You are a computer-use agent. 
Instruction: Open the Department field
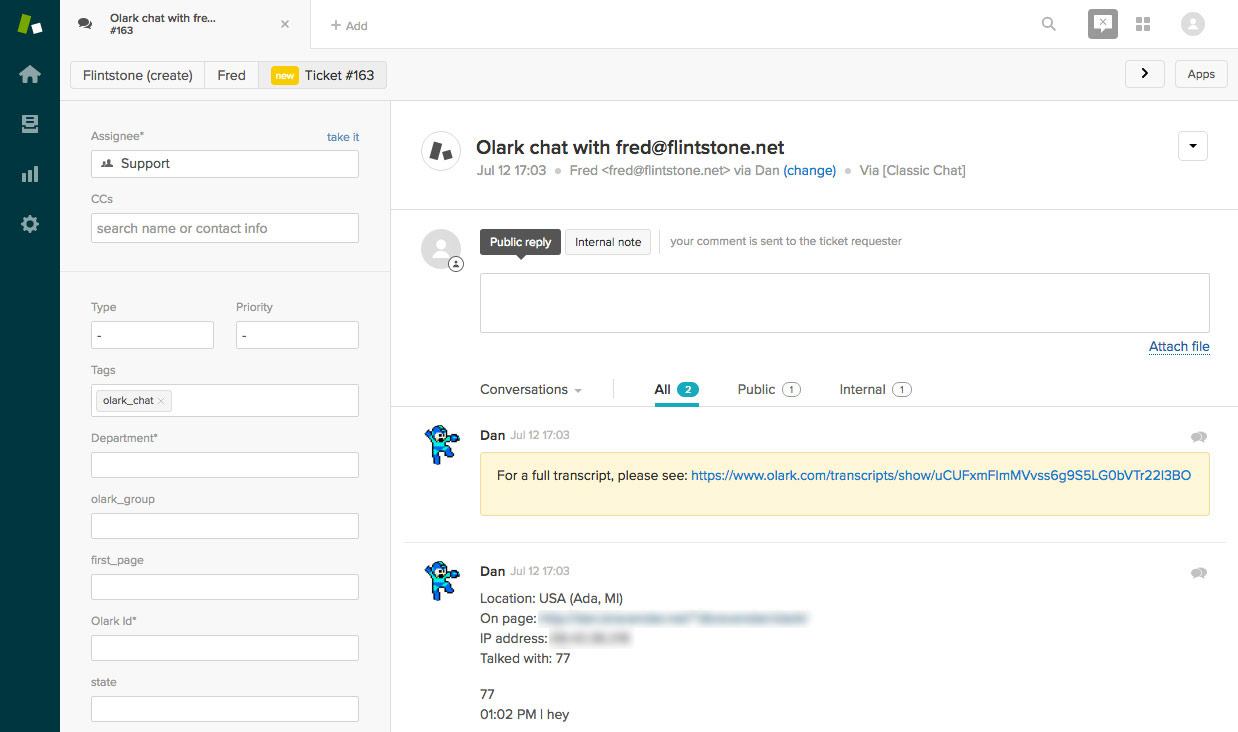pos(225,465)
